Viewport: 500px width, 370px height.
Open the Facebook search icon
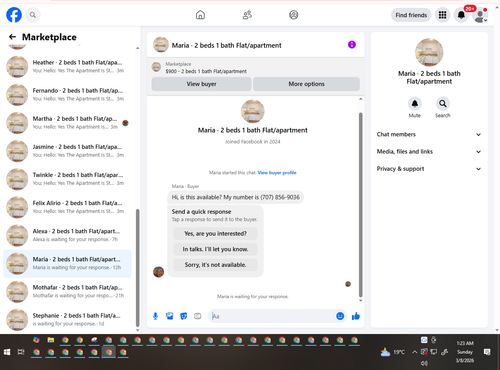[33, 15]
